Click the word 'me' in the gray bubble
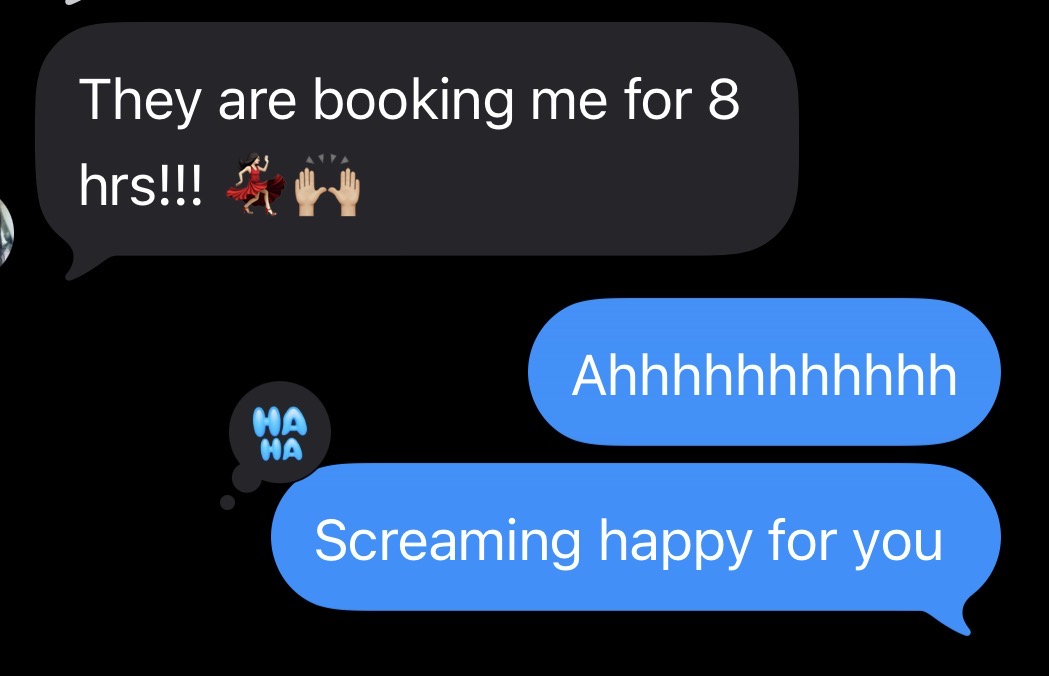The height and width of the screenshot is (676, 1049). pyautogui.click(x=568, y=103)
